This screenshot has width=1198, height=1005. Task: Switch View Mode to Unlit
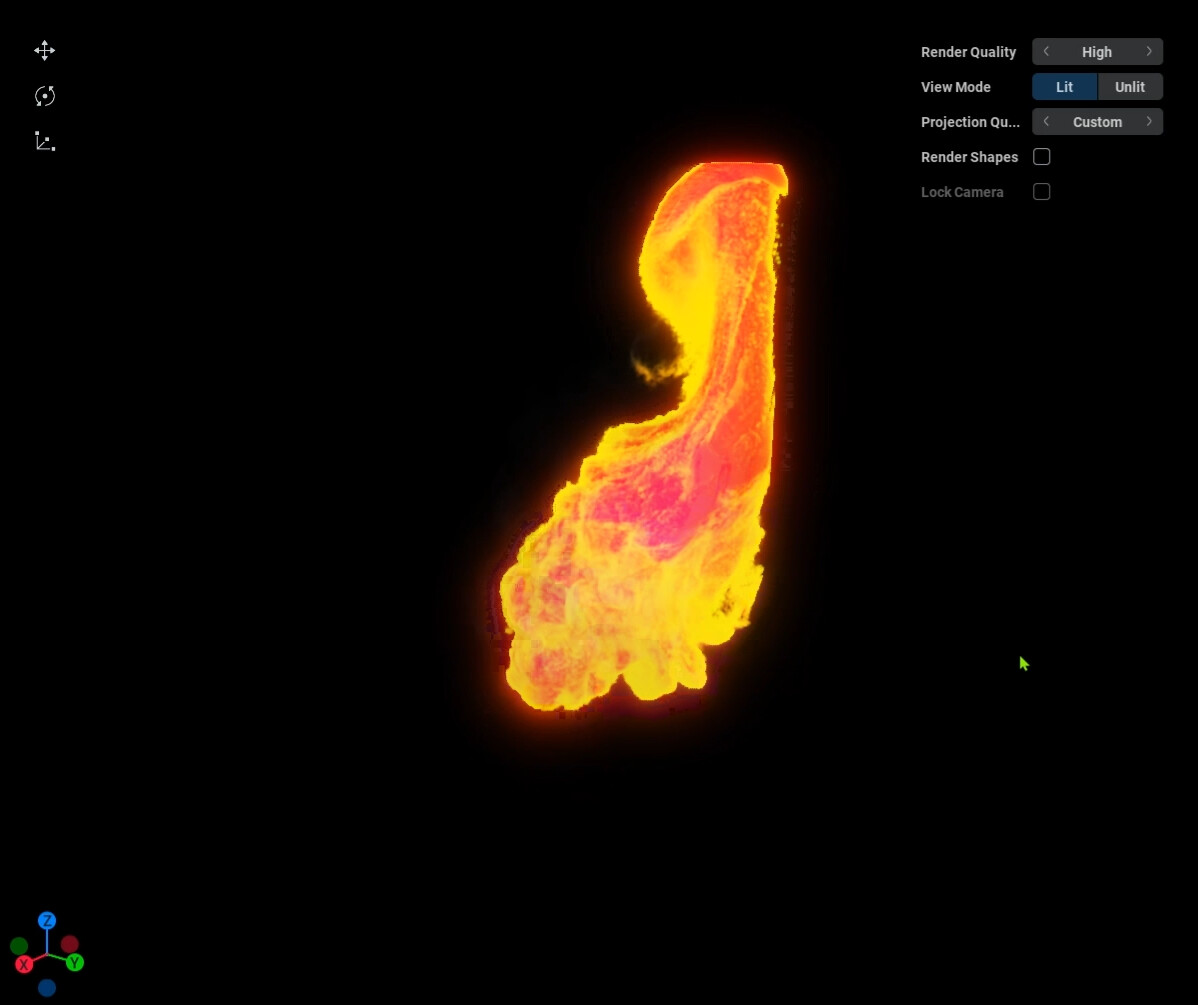(x=1130, y=87)
